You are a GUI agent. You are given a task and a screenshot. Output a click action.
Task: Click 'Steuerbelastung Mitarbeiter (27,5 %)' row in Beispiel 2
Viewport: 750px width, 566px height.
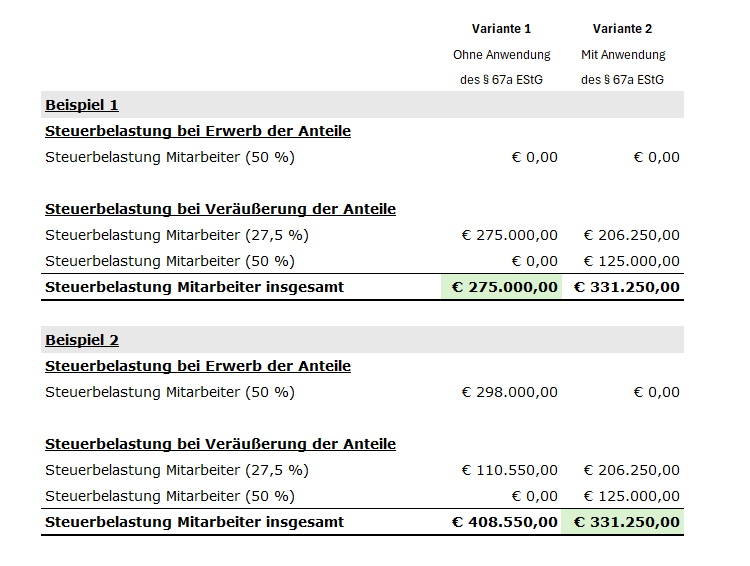[362, 470]
